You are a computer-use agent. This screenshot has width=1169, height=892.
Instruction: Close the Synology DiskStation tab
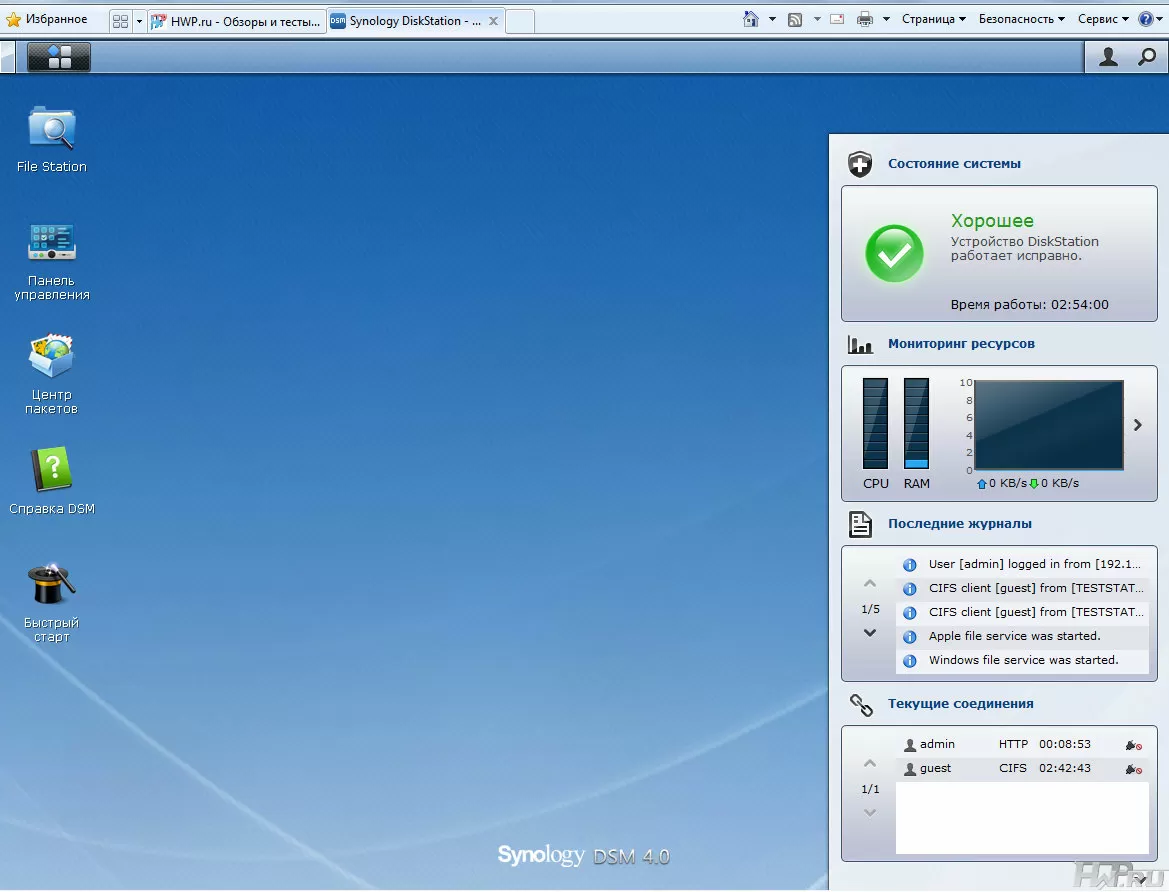493,22
